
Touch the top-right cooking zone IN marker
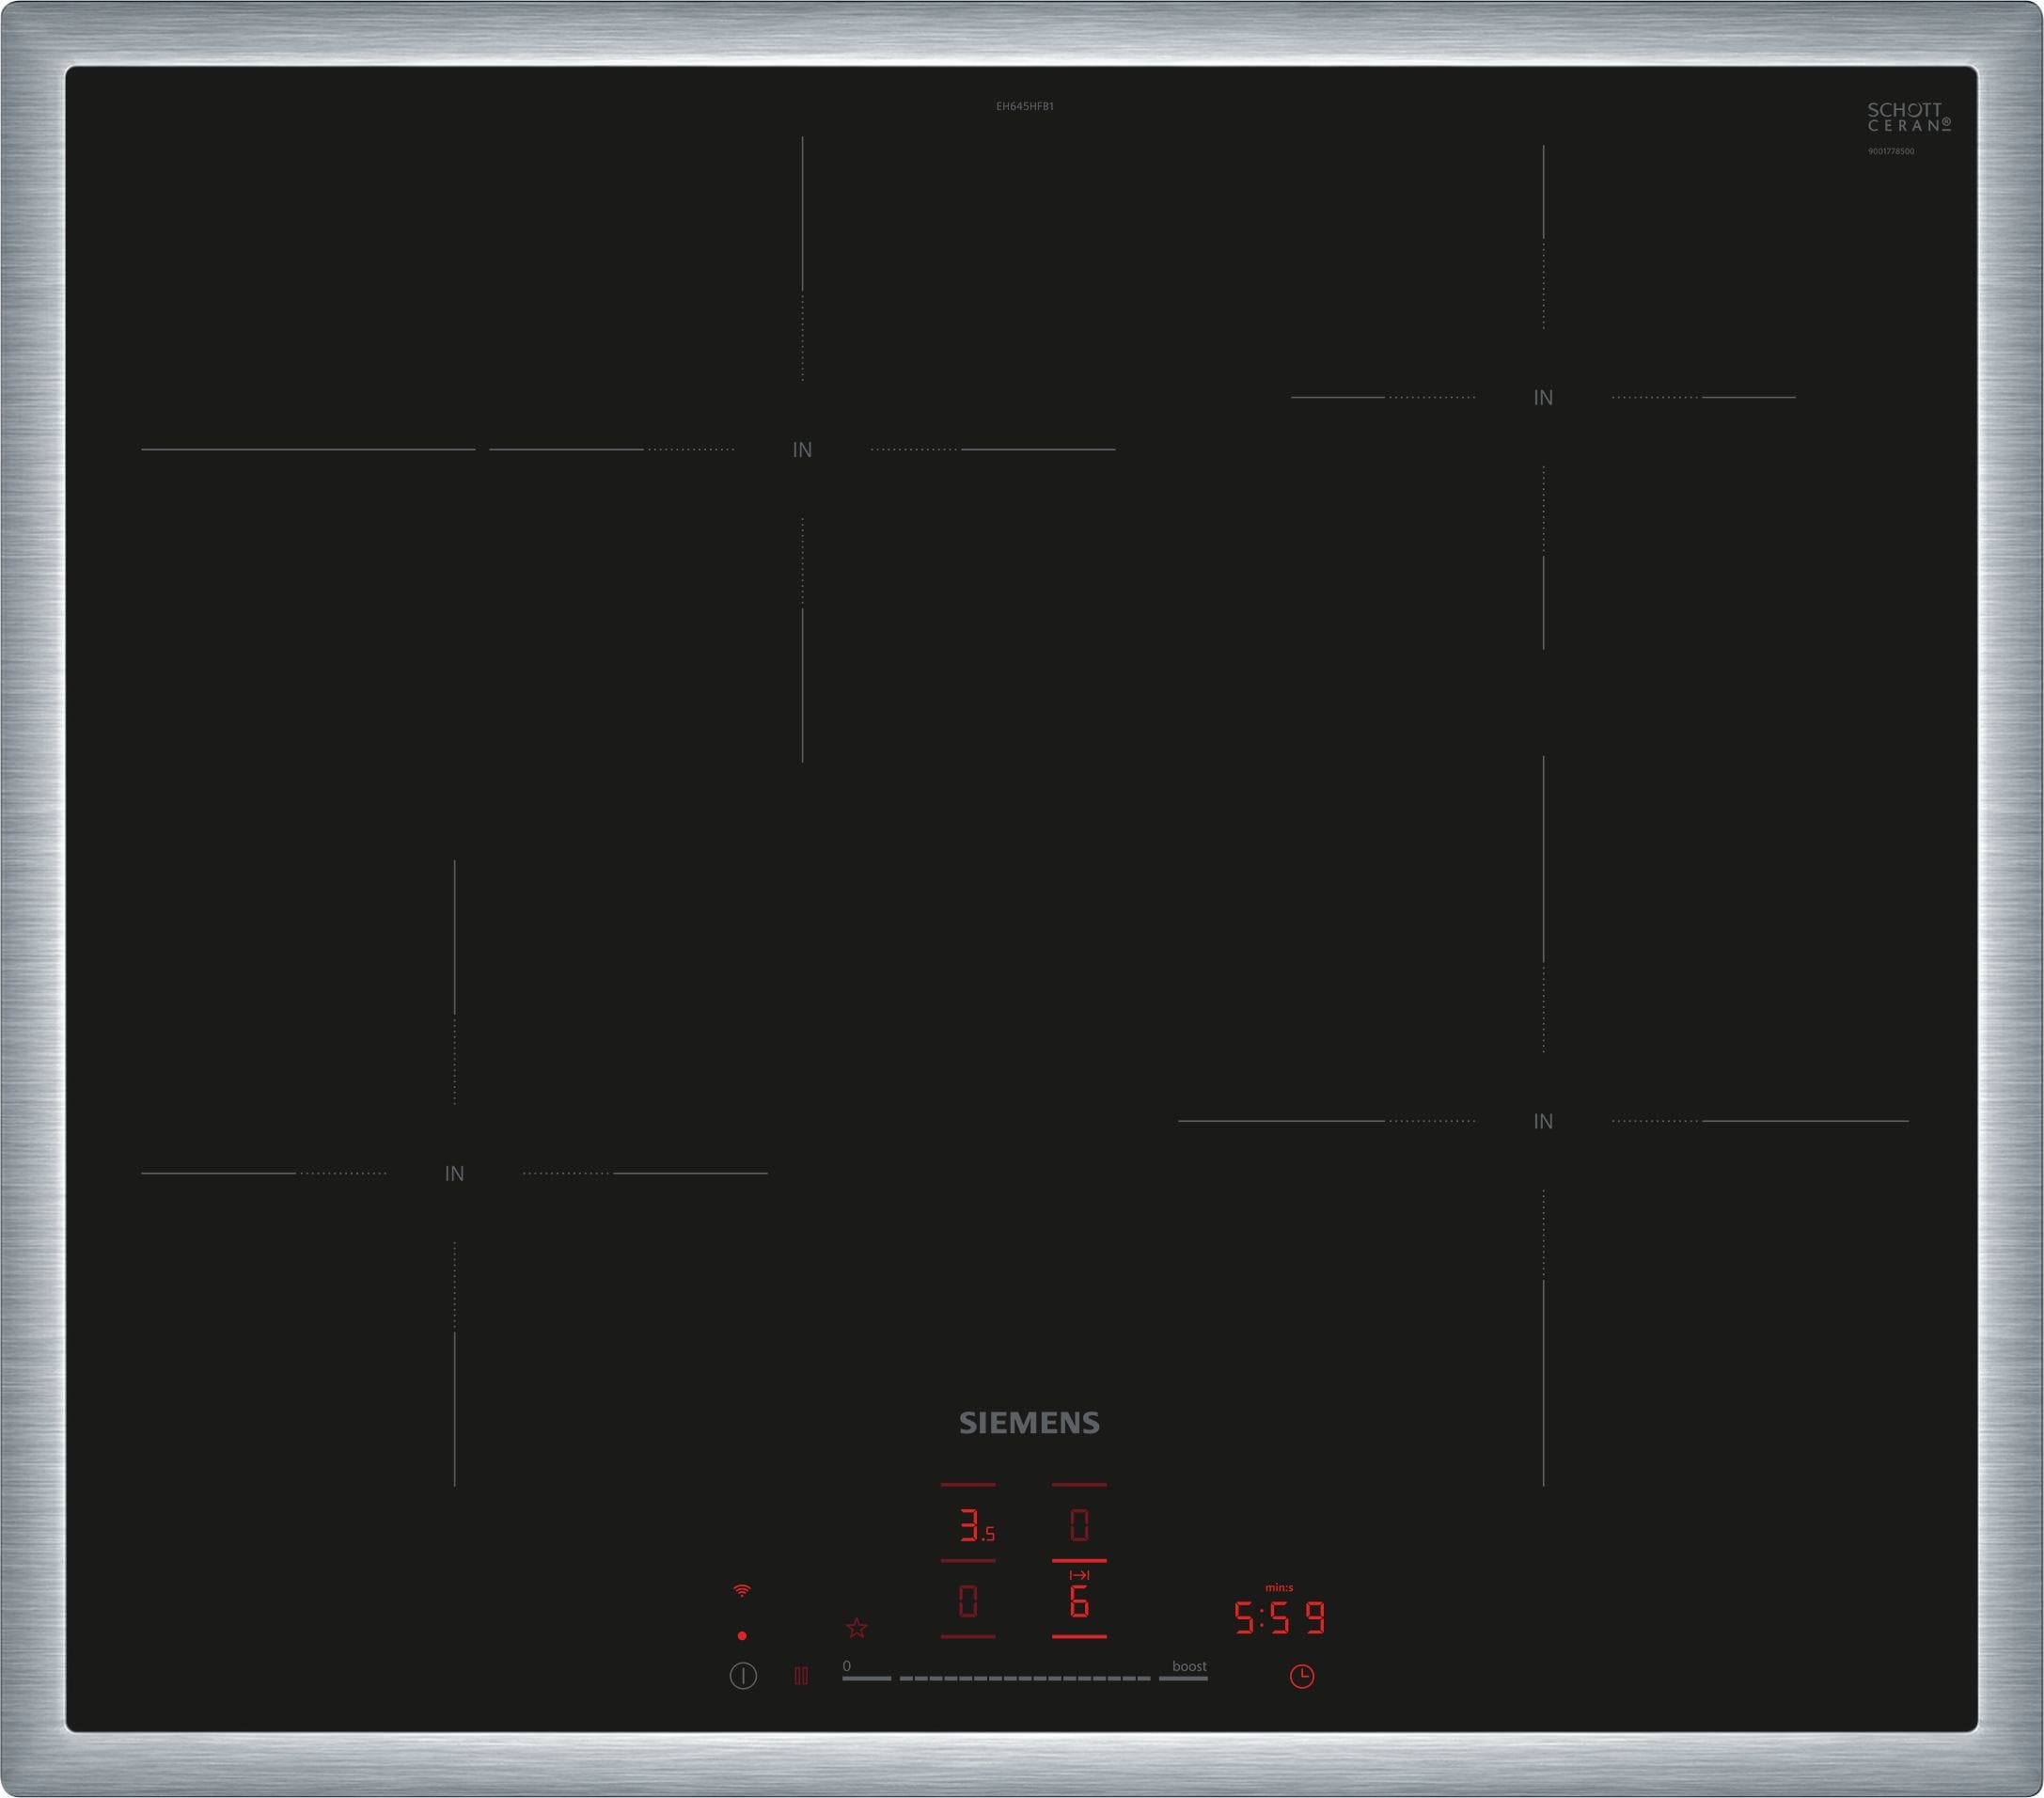click(1543, 398)
